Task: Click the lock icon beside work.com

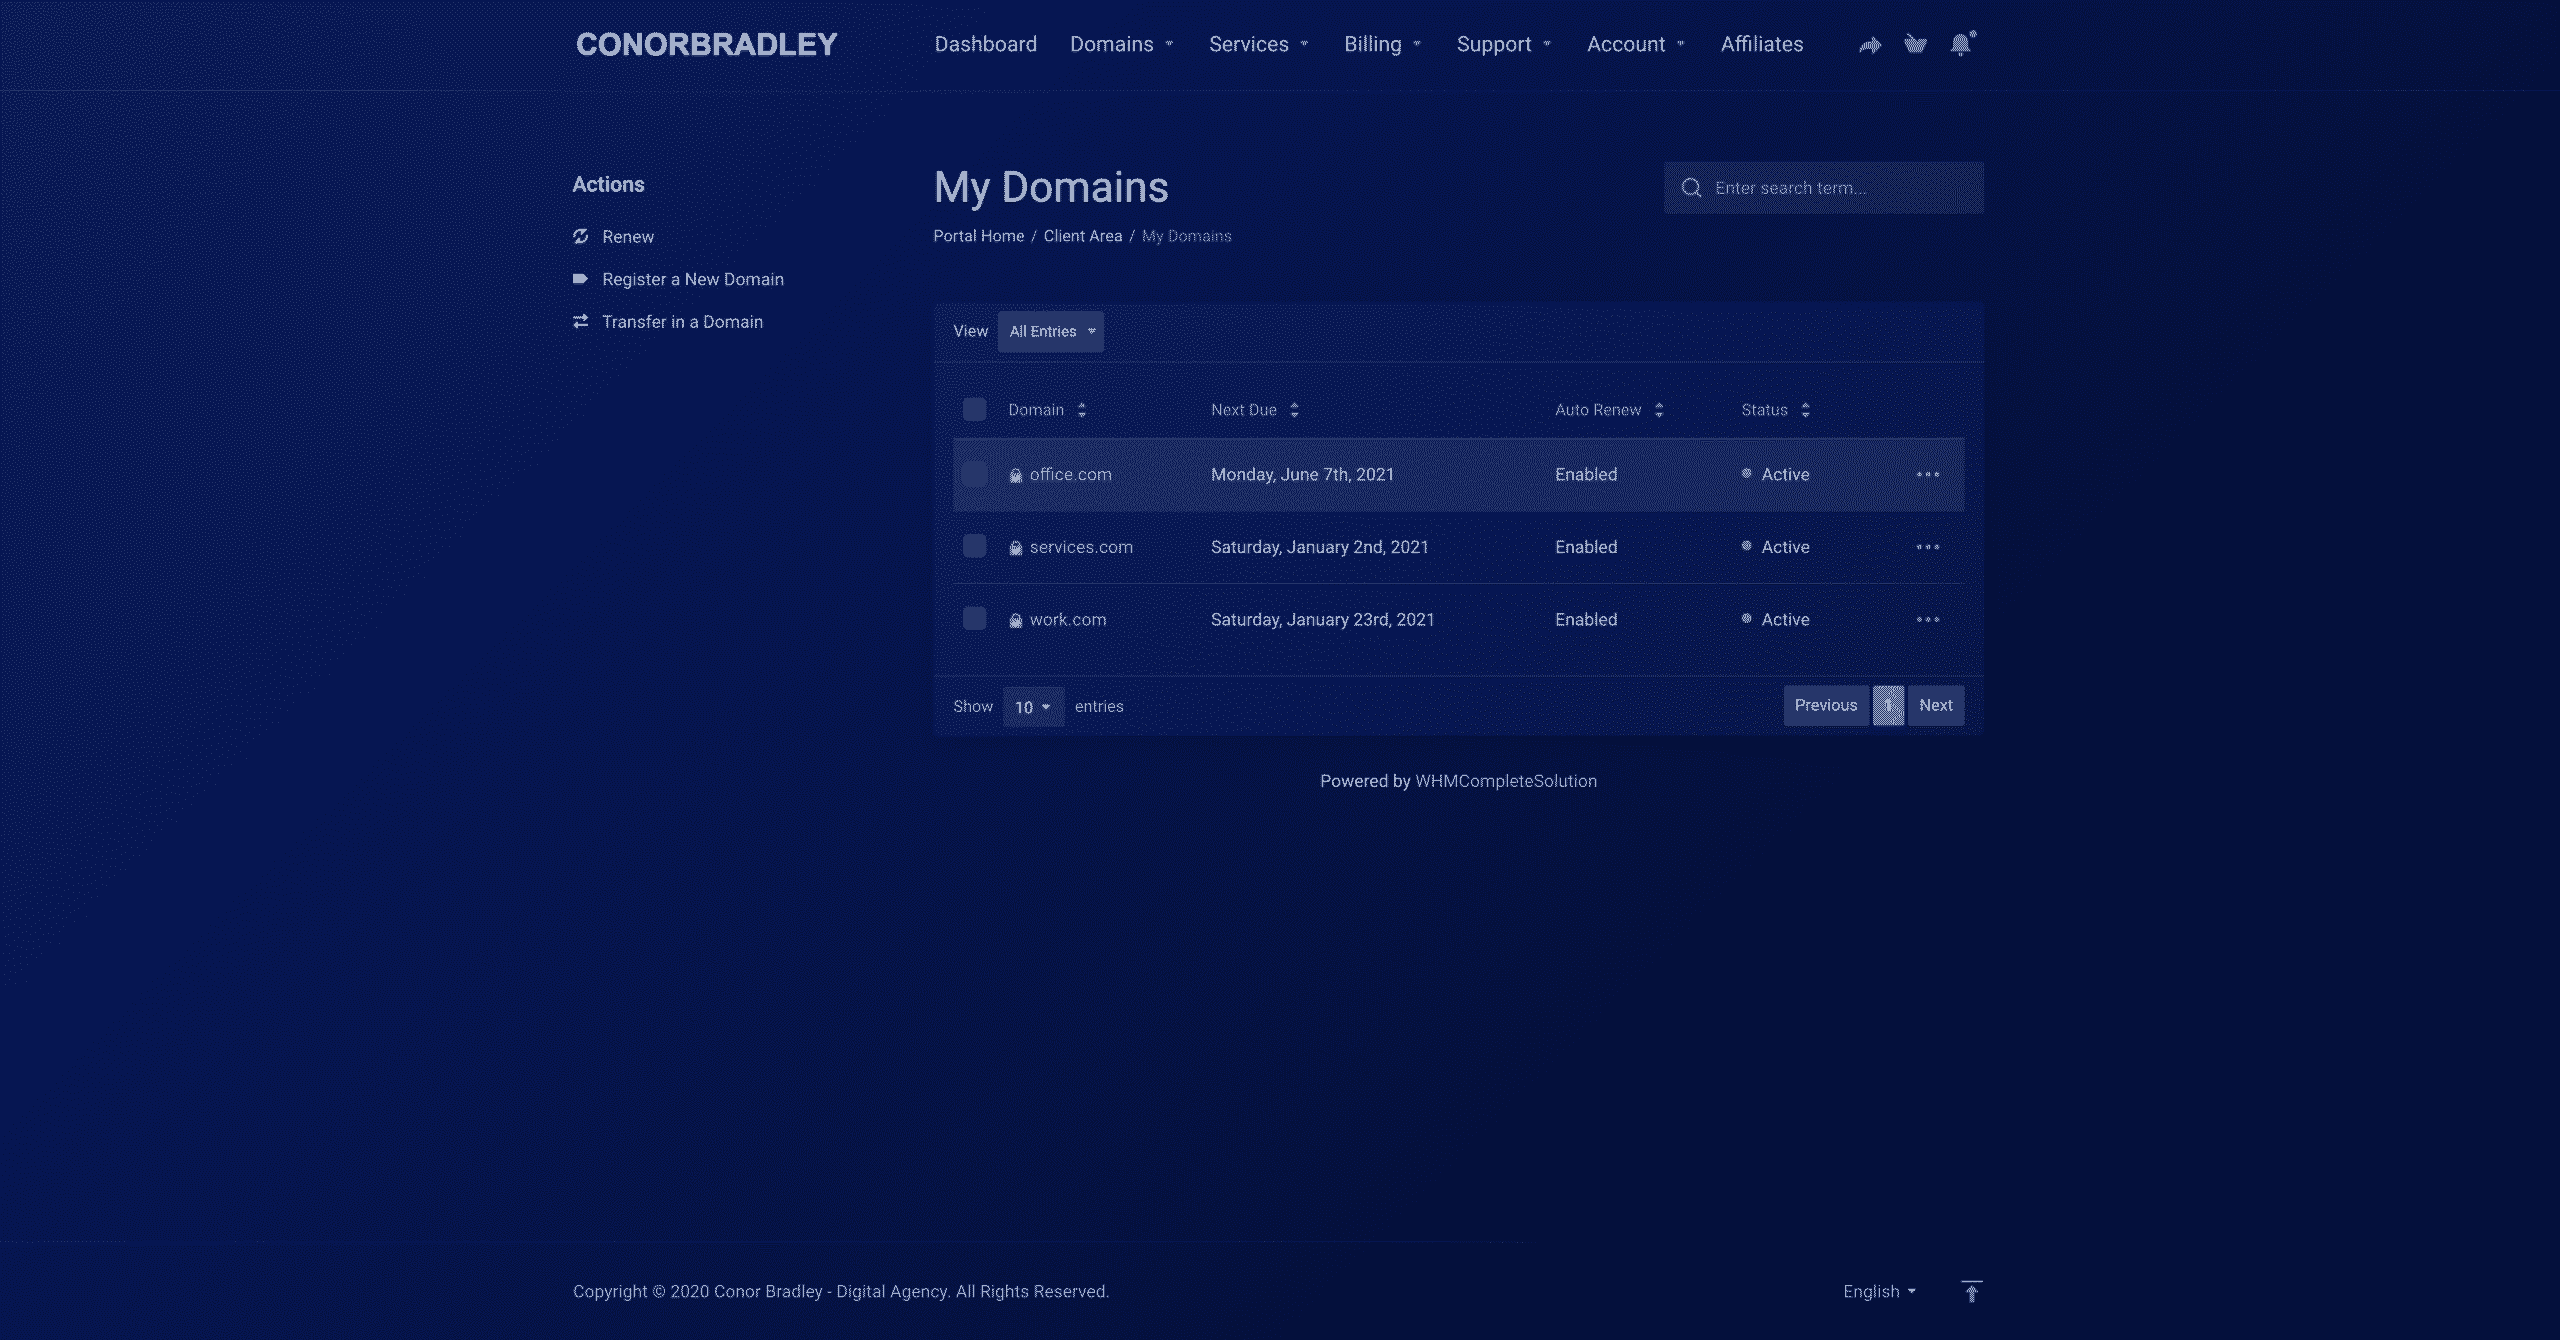Action: (1015, 621)
